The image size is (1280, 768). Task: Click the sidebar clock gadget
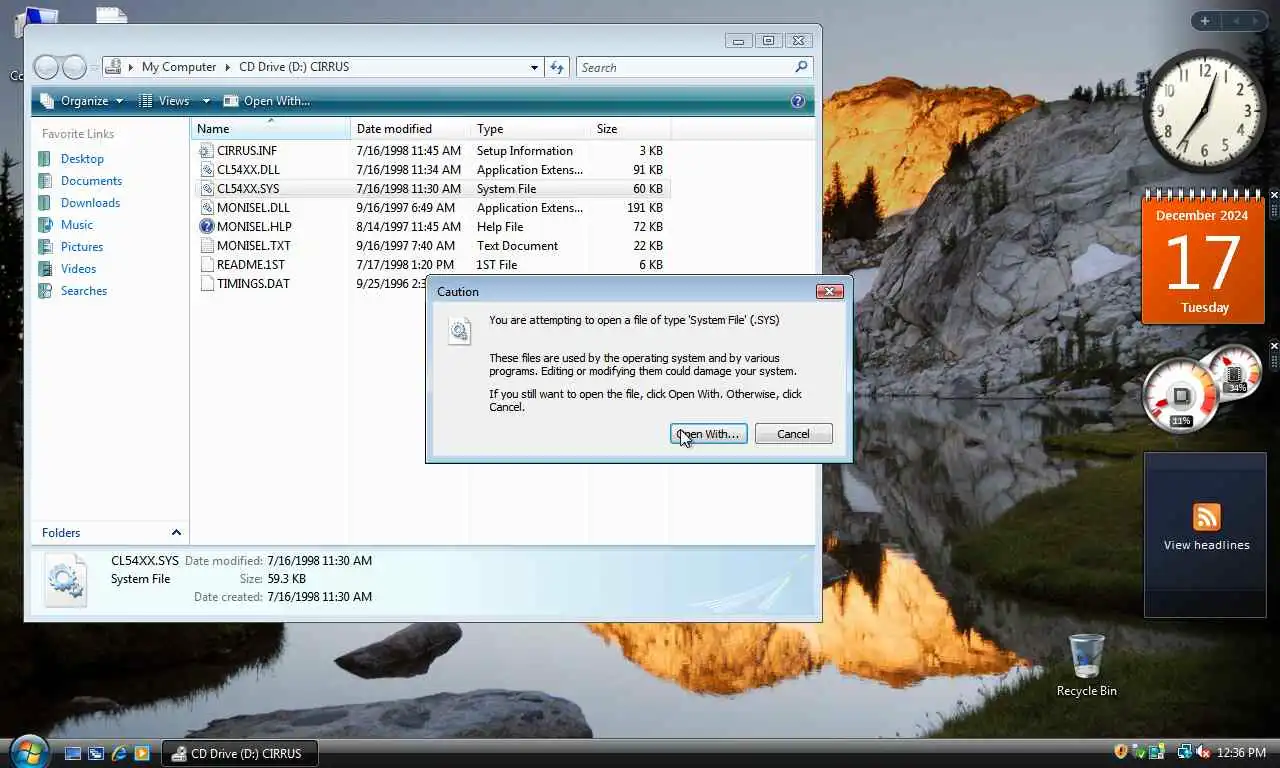1205,111
